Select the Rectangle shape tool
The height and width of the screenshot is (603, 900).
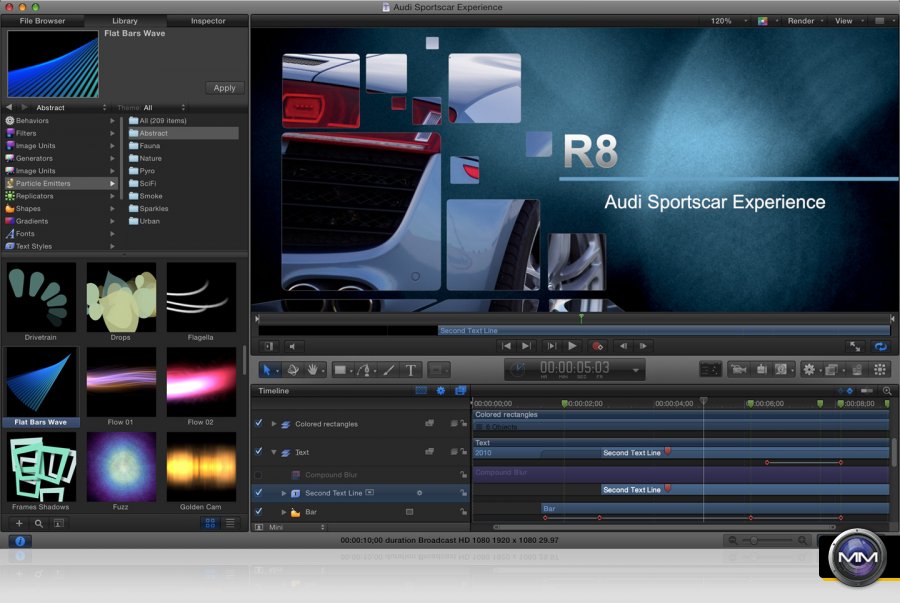click(341, 370)
